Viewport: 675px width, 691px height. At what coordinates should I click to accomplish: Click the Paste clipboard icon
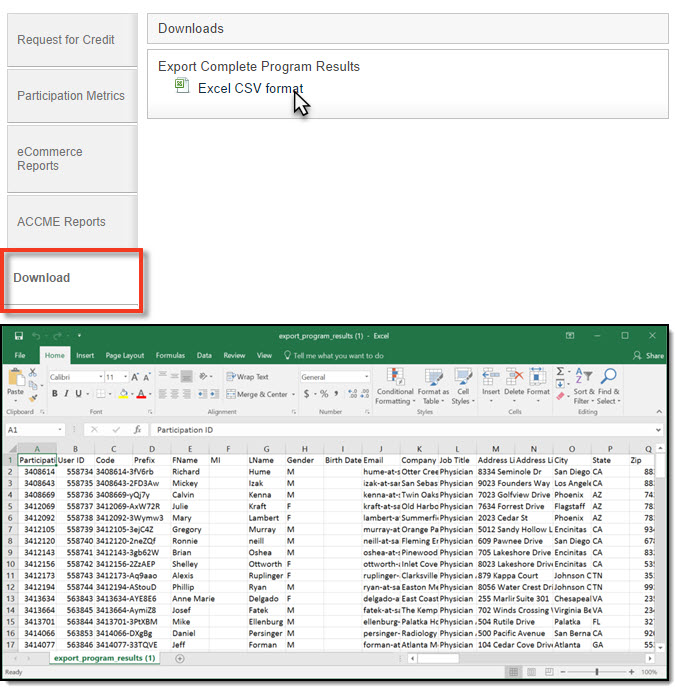16,378
